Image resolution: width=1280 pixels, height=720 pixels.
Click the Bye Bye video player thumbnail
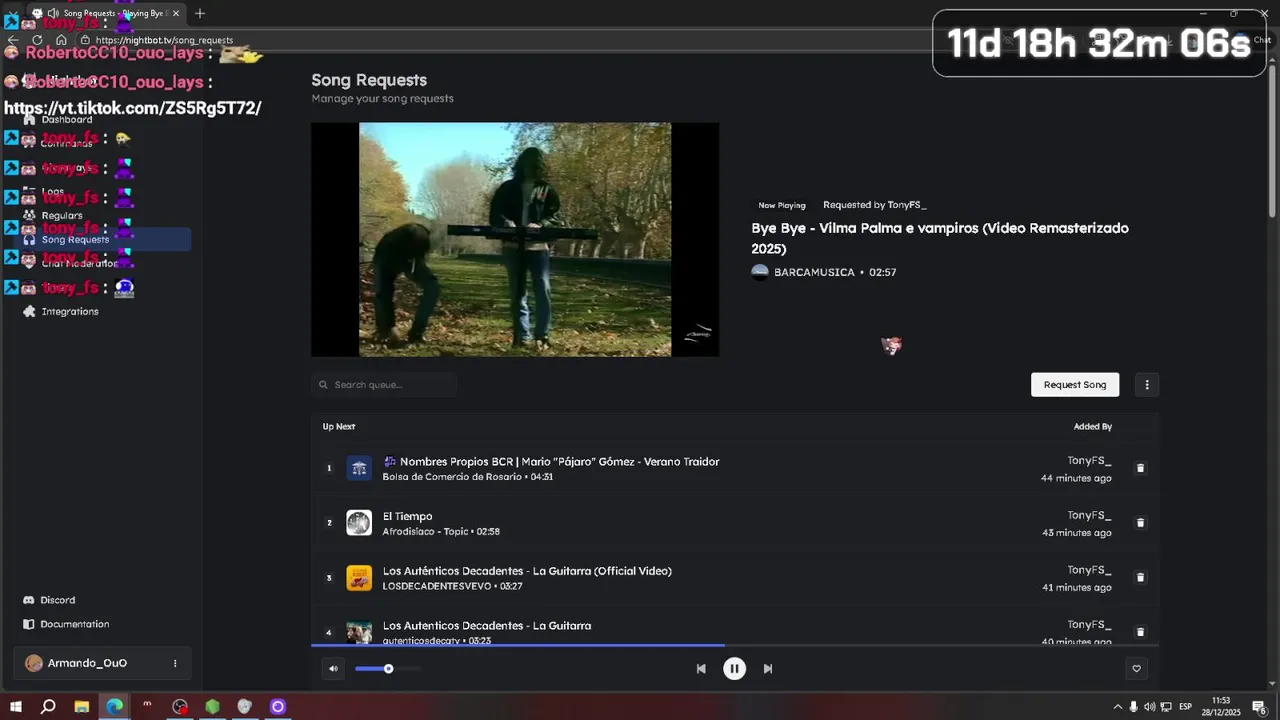click(x=515, y=239)
